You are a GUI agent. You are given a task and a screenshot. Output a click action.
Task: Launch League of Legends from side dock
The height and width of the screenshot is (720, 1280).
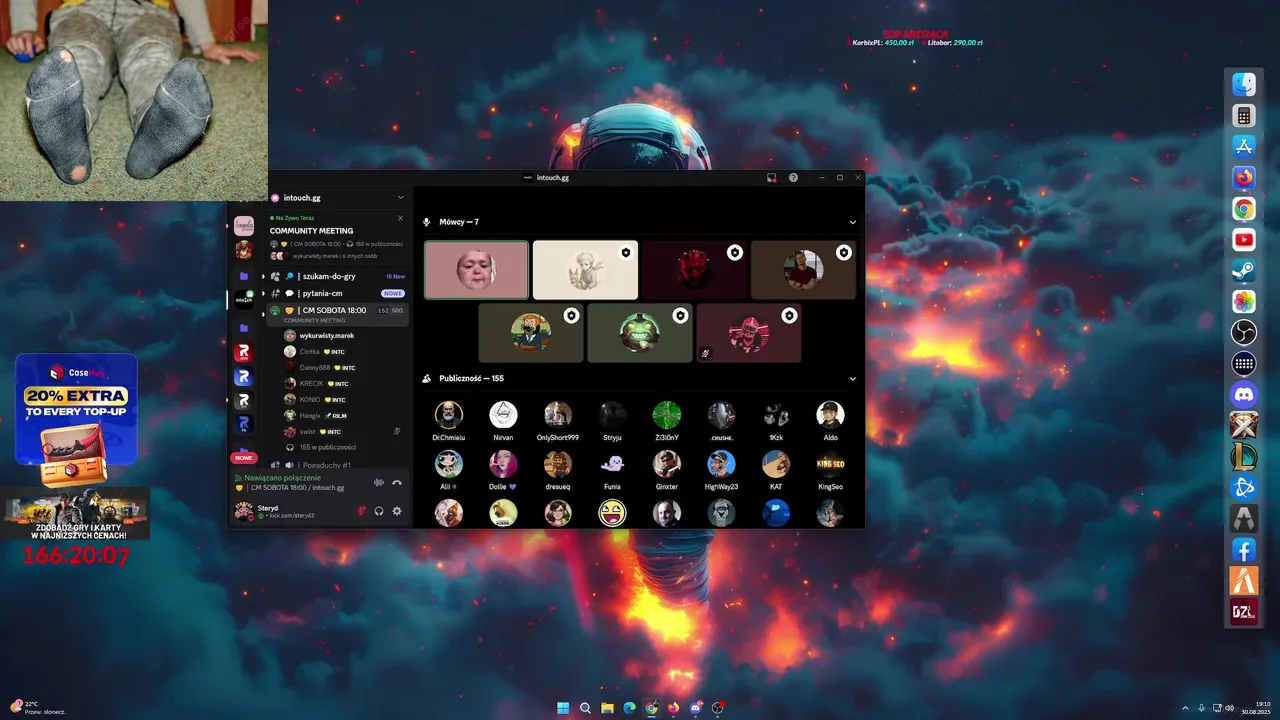pyautogui.click(x=1244, y=456)
